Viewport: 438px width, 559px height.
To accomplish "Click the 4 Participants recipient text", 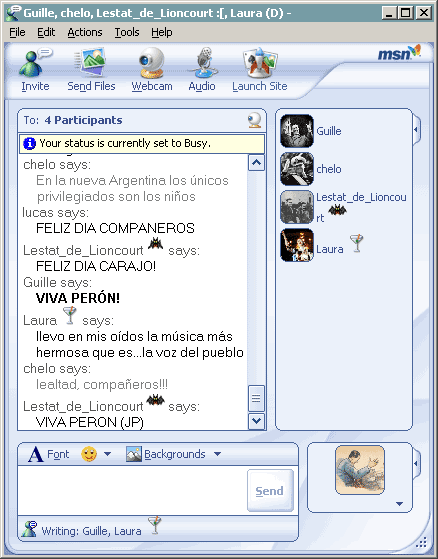I will point(83,120).
